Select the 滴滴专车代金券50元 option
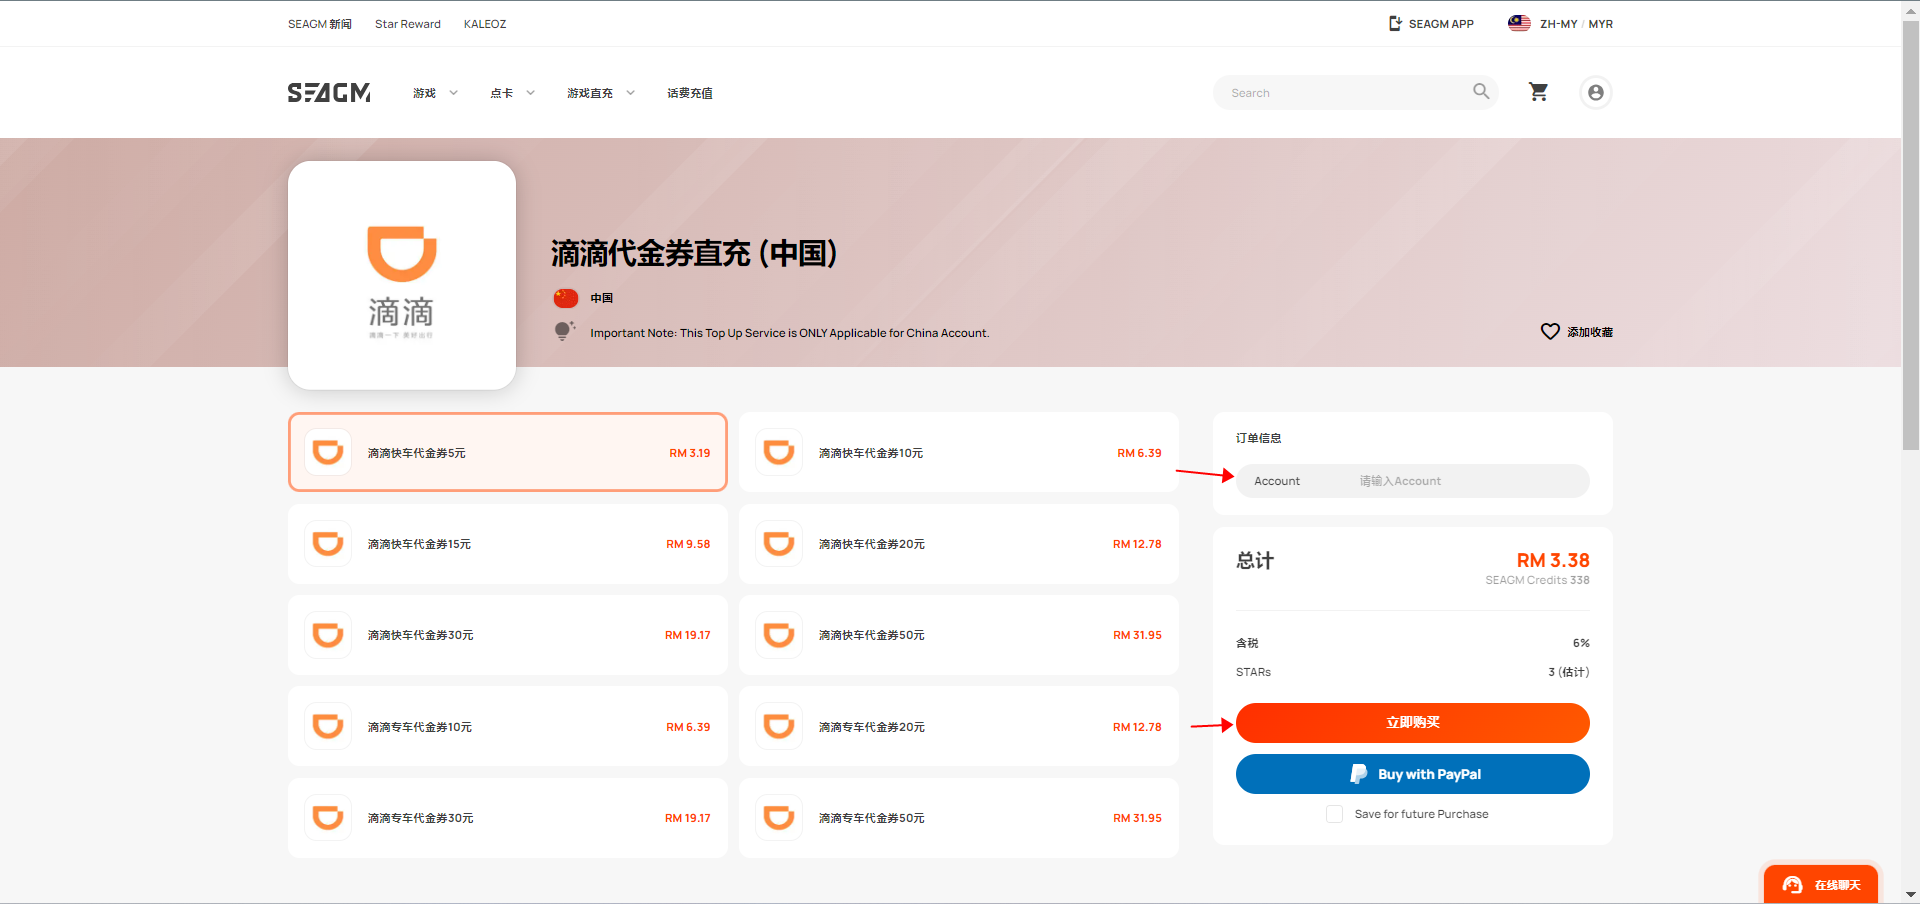Image resolution: width=1920 pixels, height=904 pixels. (x=959, y=818)
